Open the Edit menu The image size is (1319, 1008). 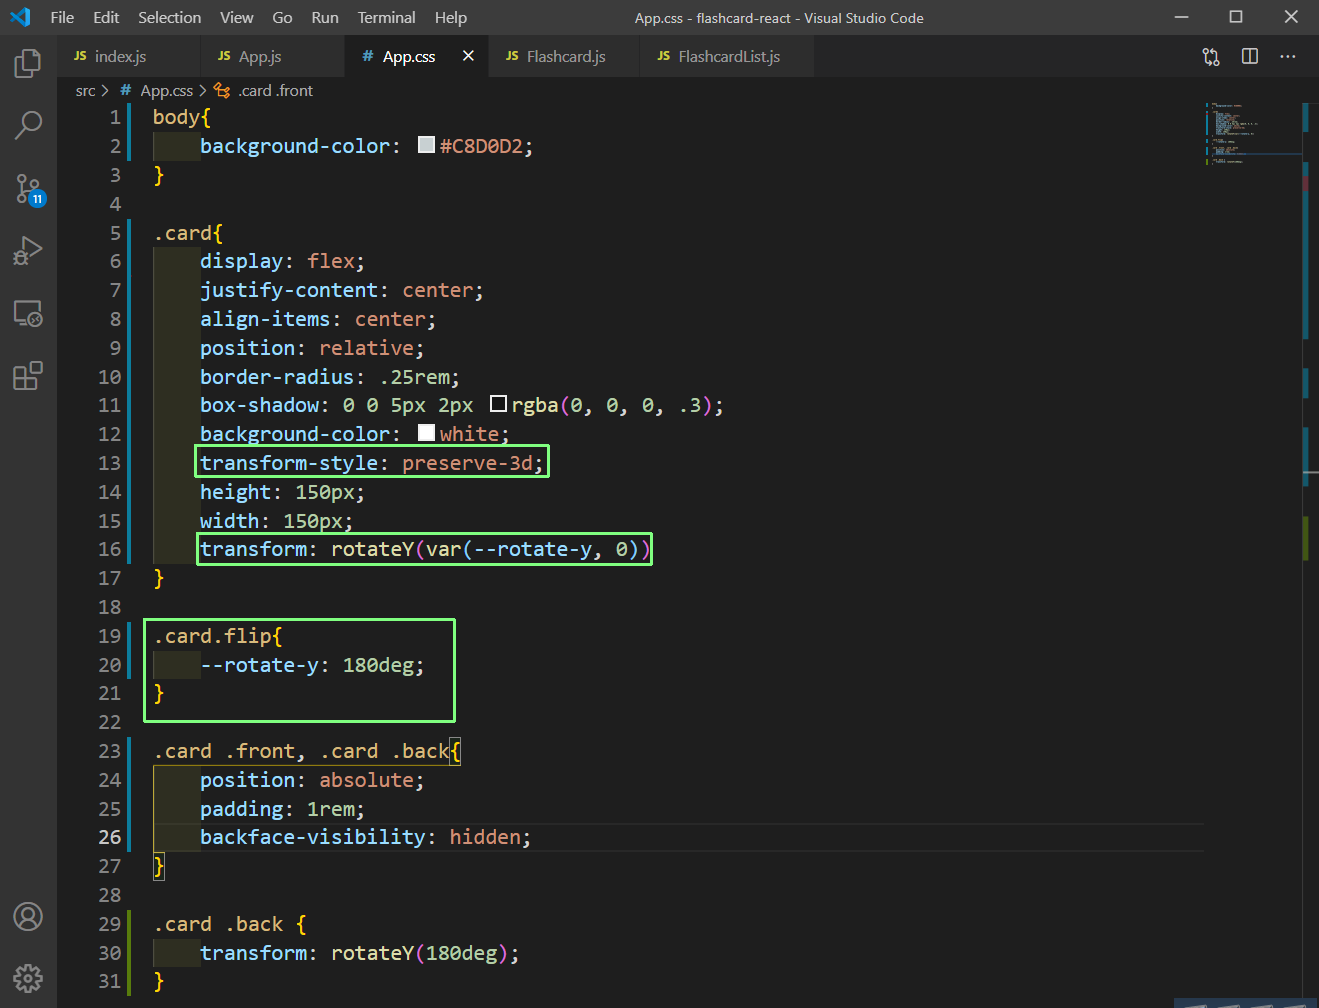[106, 17]
